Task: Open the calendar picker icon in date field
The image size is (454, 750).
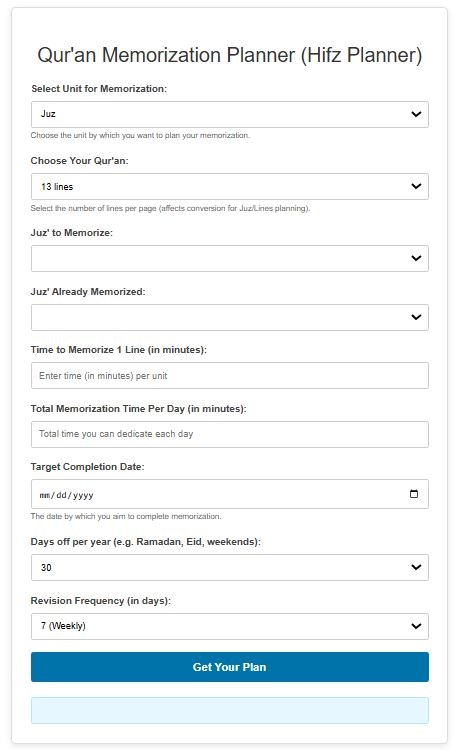Action: pyautogui.click(x=414, y=494)
